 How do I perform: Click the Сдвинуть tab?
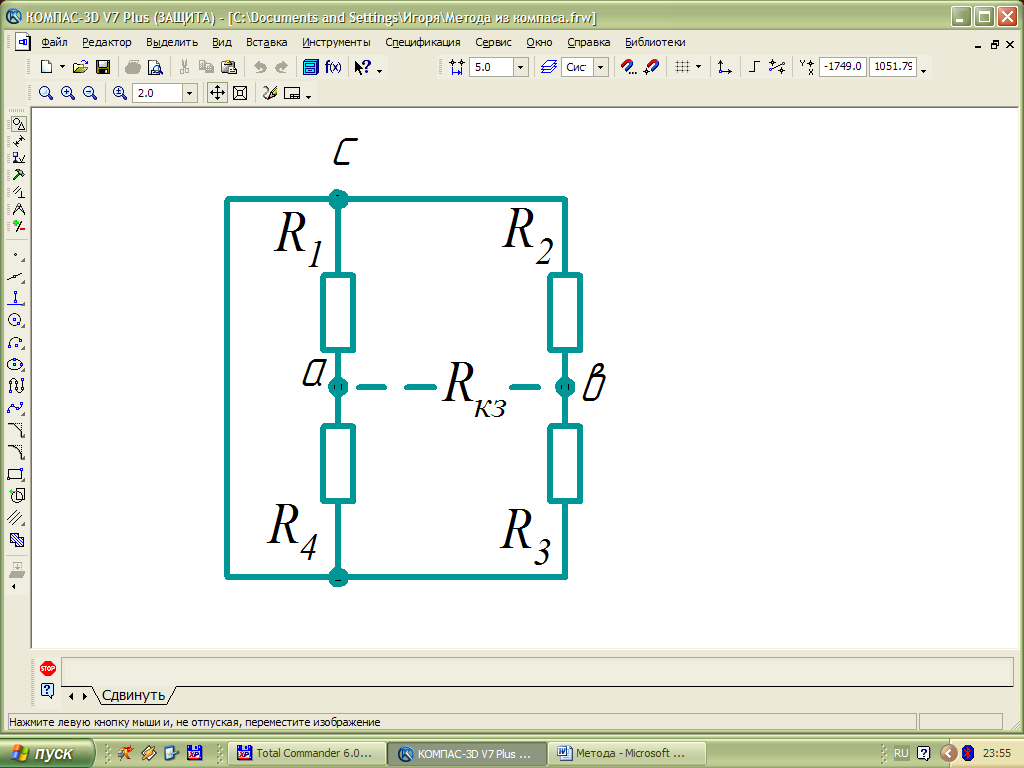[134, 694]
